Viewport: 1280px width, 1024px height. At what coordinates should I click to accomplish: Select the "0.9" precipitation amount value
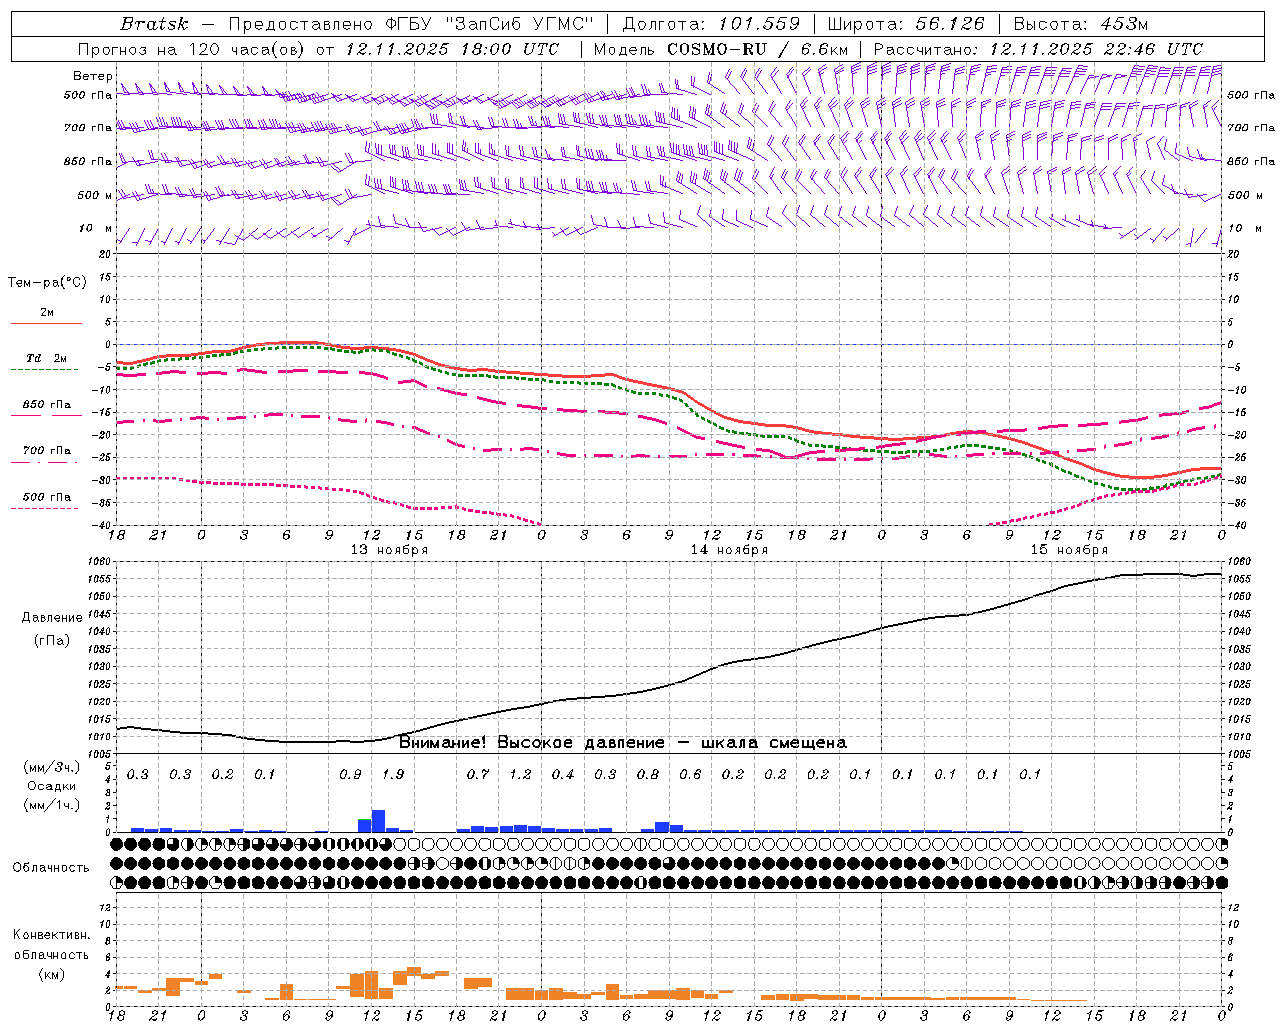click(x=350, y=775)
